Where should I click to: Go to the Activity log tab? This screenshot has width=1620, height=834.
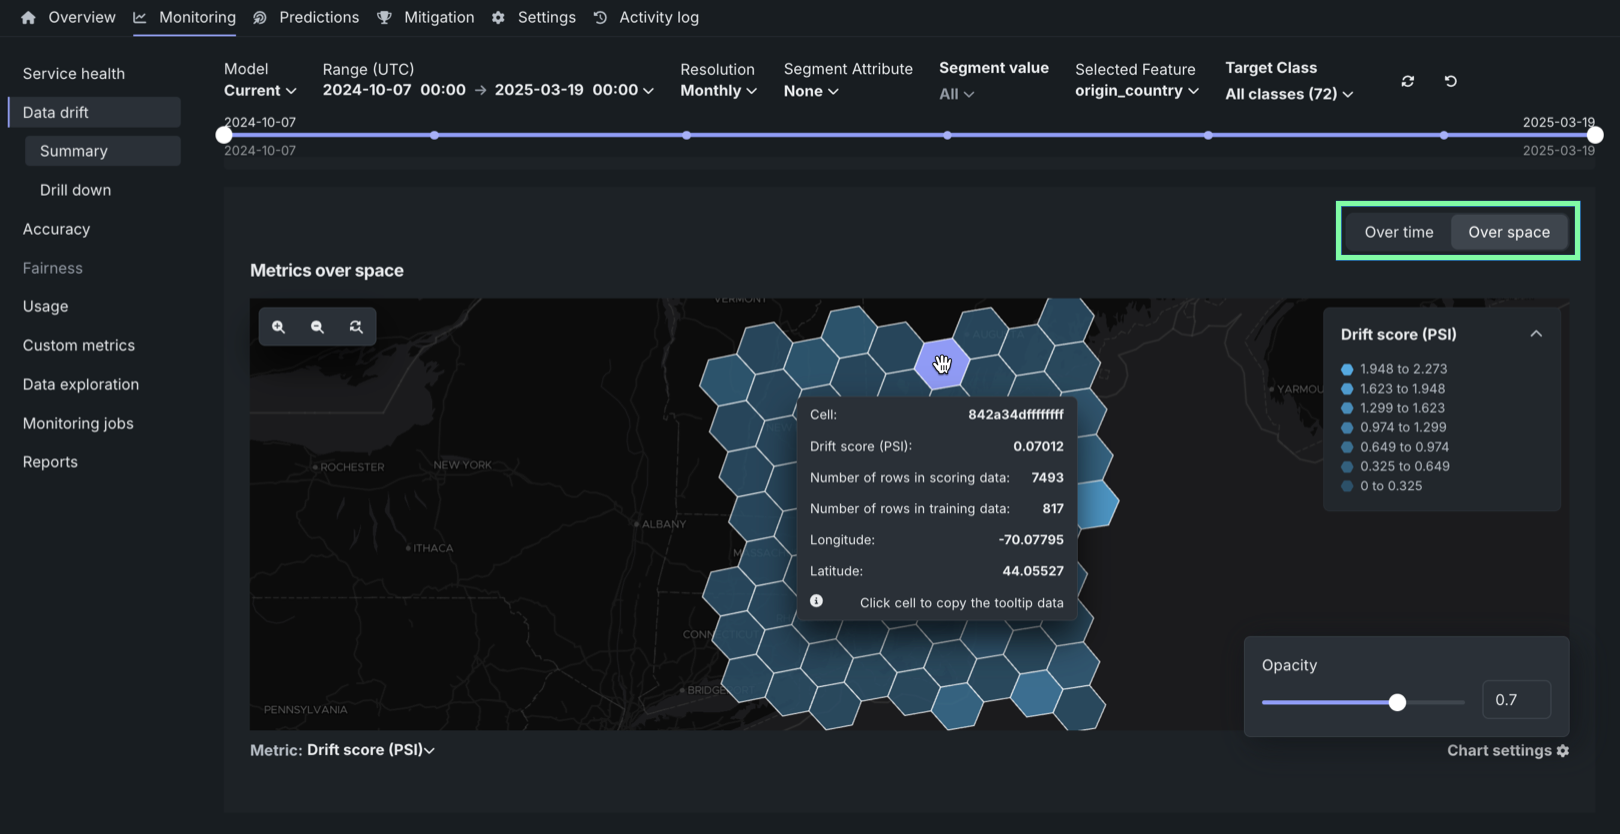click(x=658, y=18)
